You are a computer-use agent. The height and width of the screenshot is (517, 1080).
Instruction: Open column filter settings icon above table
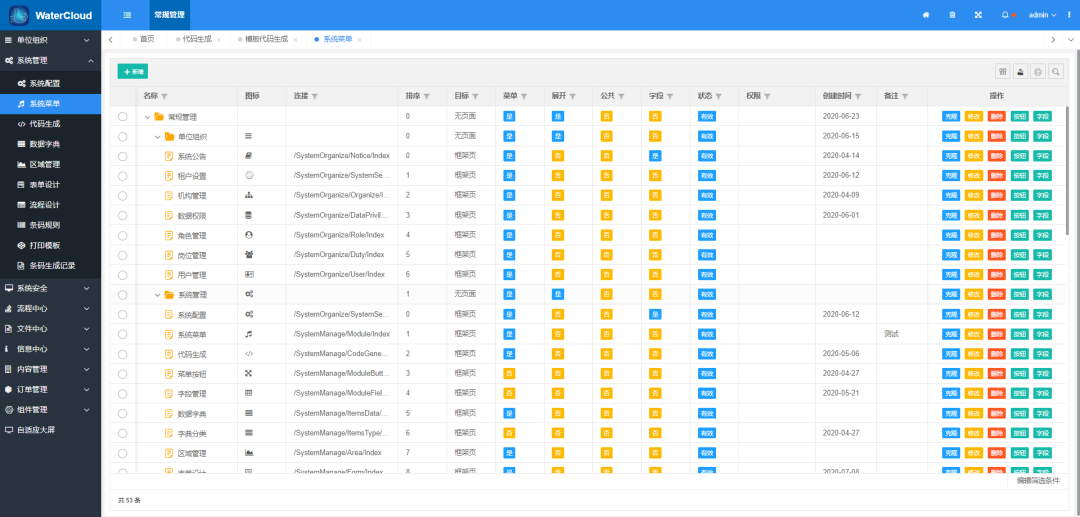pos(1002,72)
